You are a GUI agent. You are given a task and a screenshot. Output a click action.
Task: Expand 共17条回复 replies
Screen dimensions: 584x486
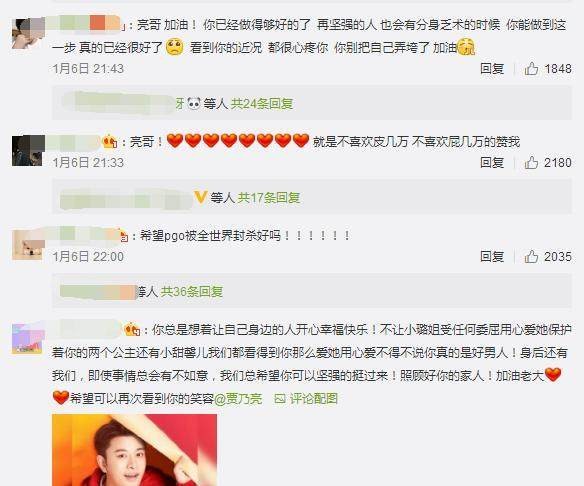click(269, 197)
